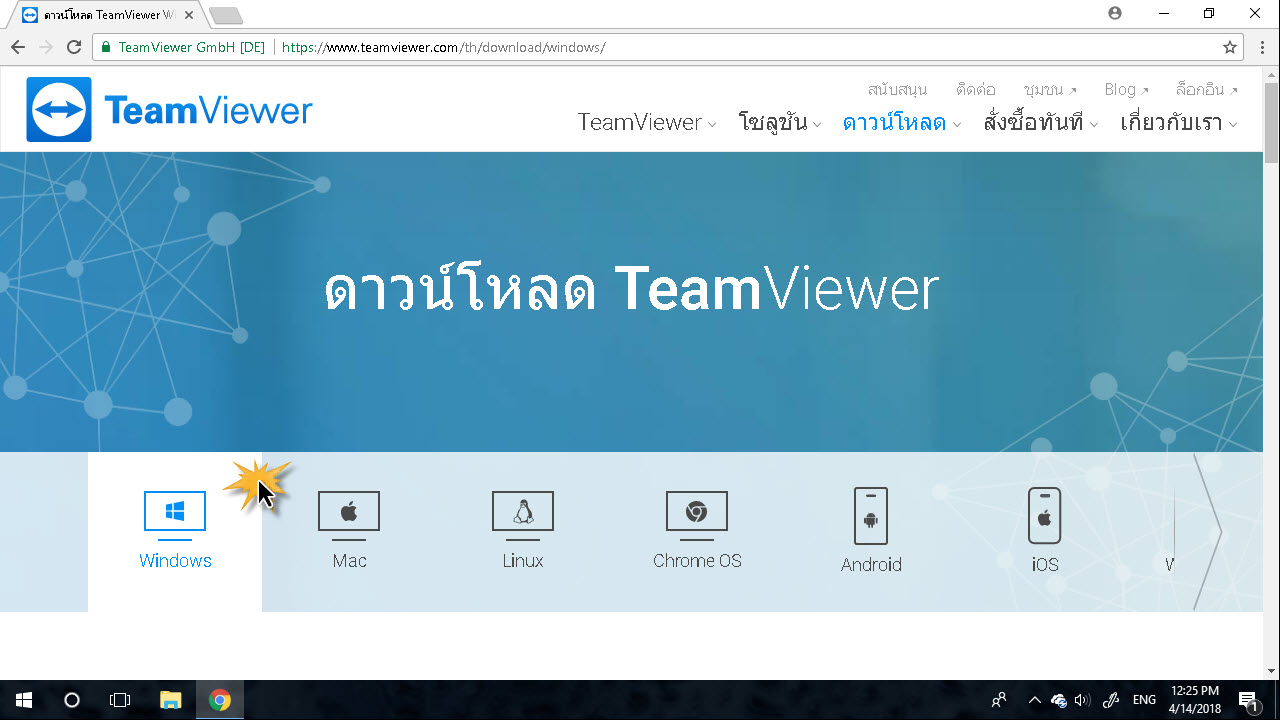Viewport: 1280px width, 720px height.
Task: Click the Android label
Action: pyautogui.click(x=871, y=565)
